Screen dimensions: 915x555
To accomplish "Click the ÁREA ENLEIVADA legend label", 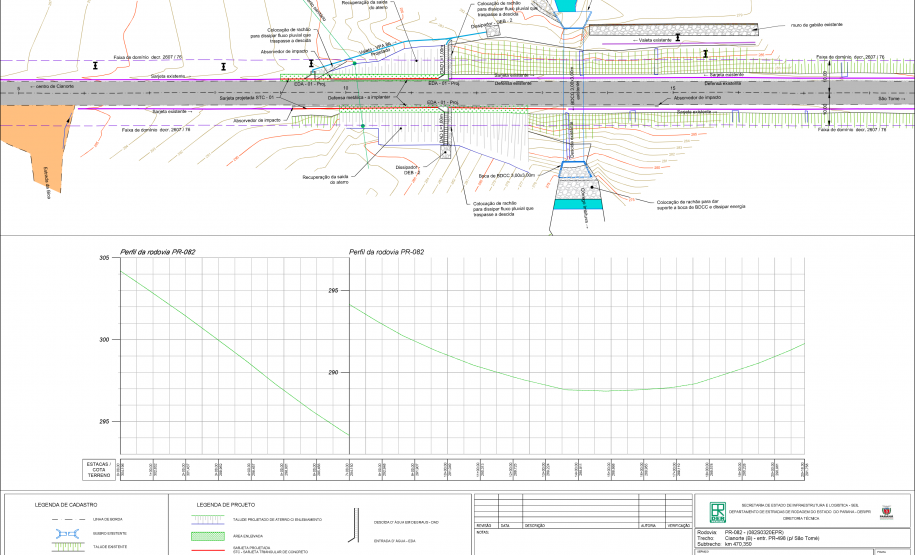I will coord(247,536).
